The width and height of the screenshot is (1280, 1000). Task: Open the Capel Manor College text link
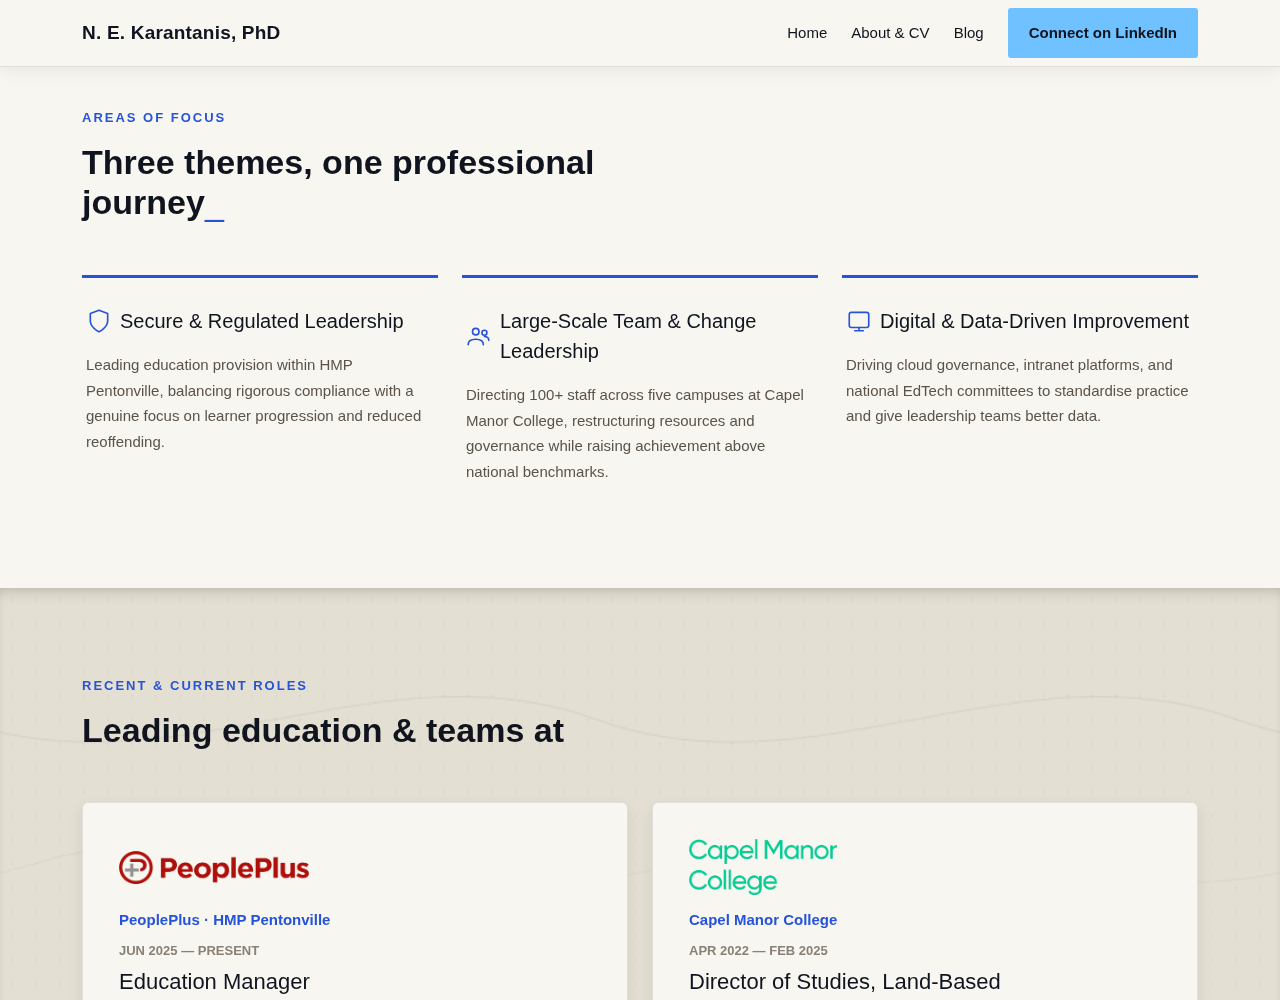763,920
